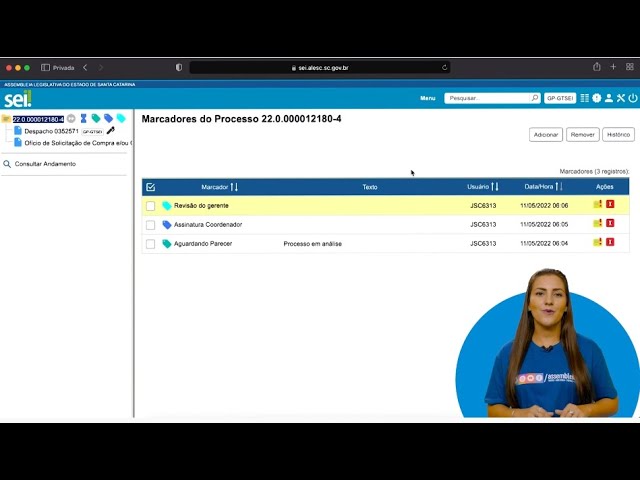Sort Data/Hora column descending with down arrow
The height and width of the screenshot is (480, 640).
point(561,187)
